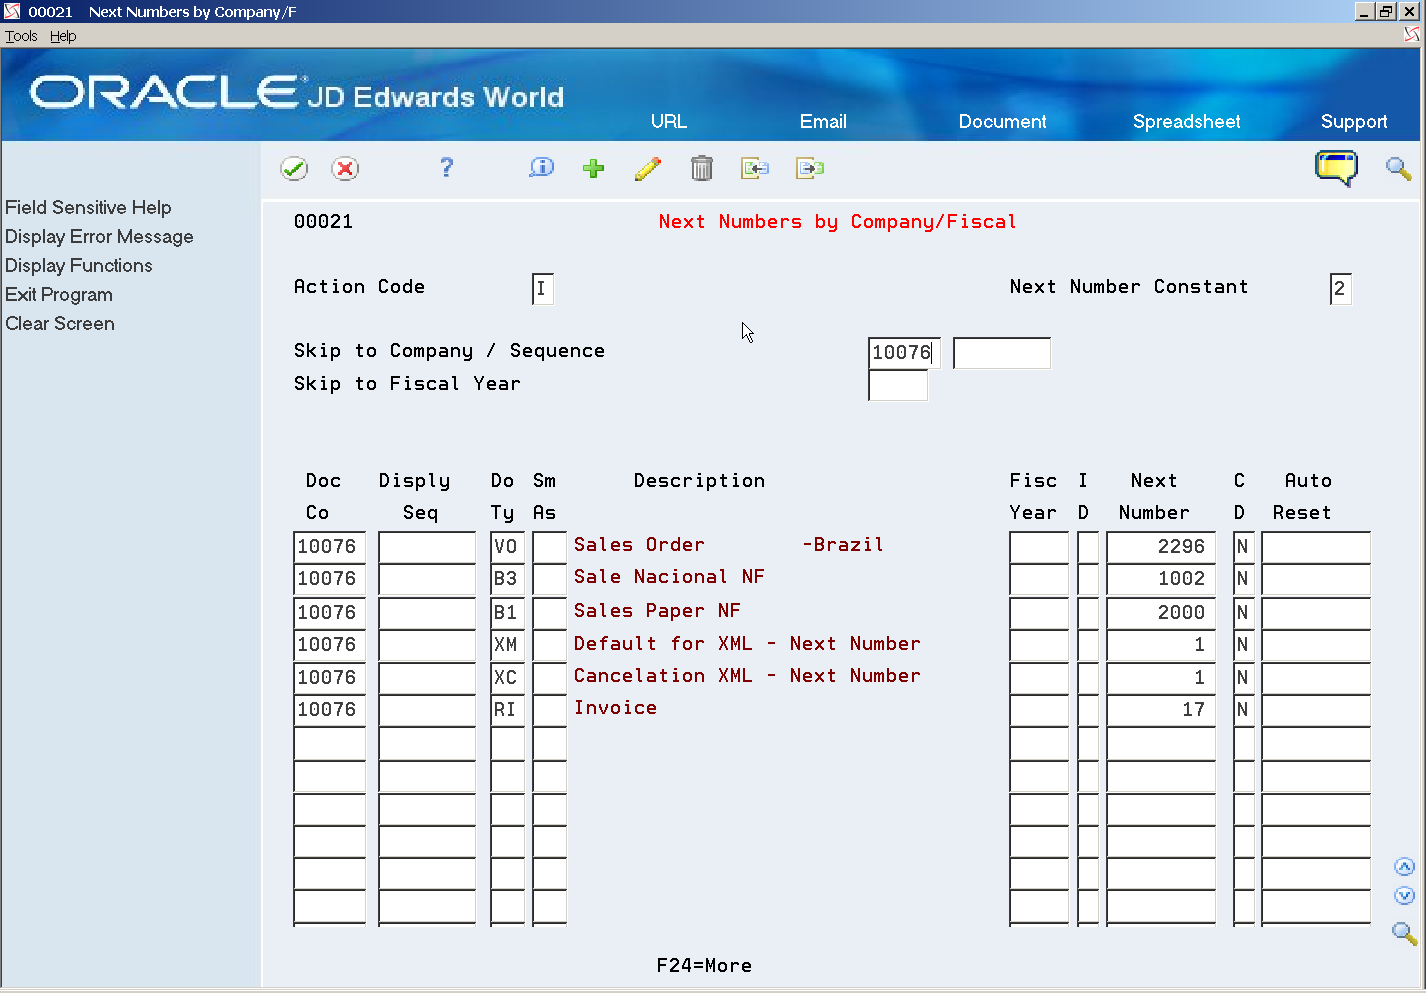The image size is (1426, 993).
Task: Click the Skip to Company field
Action: (x=904, y=353)
